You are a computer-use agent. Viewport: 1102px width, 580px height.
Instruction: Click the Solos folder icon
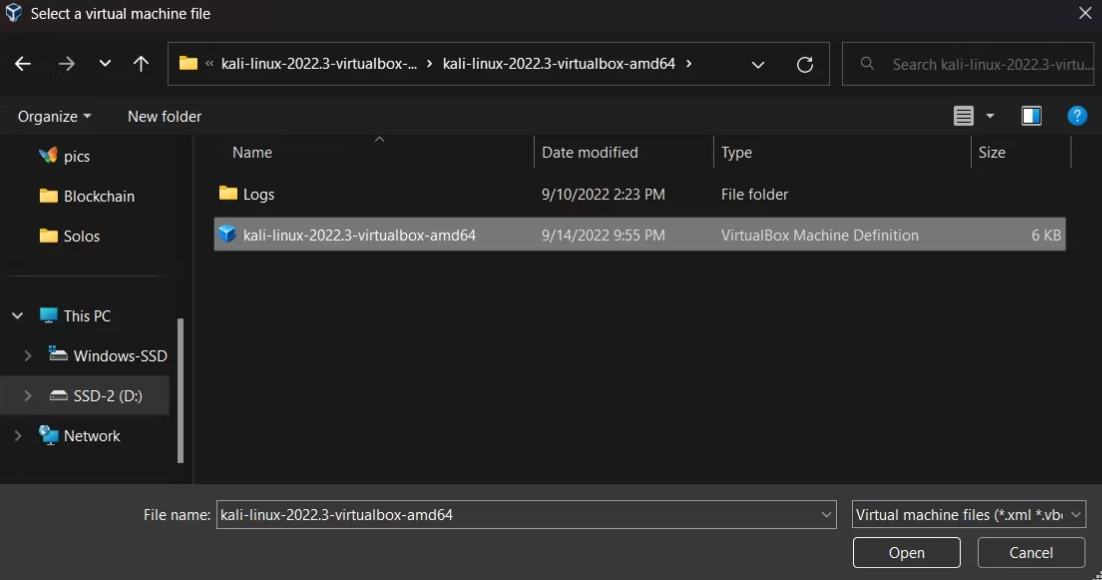(48, 236)
